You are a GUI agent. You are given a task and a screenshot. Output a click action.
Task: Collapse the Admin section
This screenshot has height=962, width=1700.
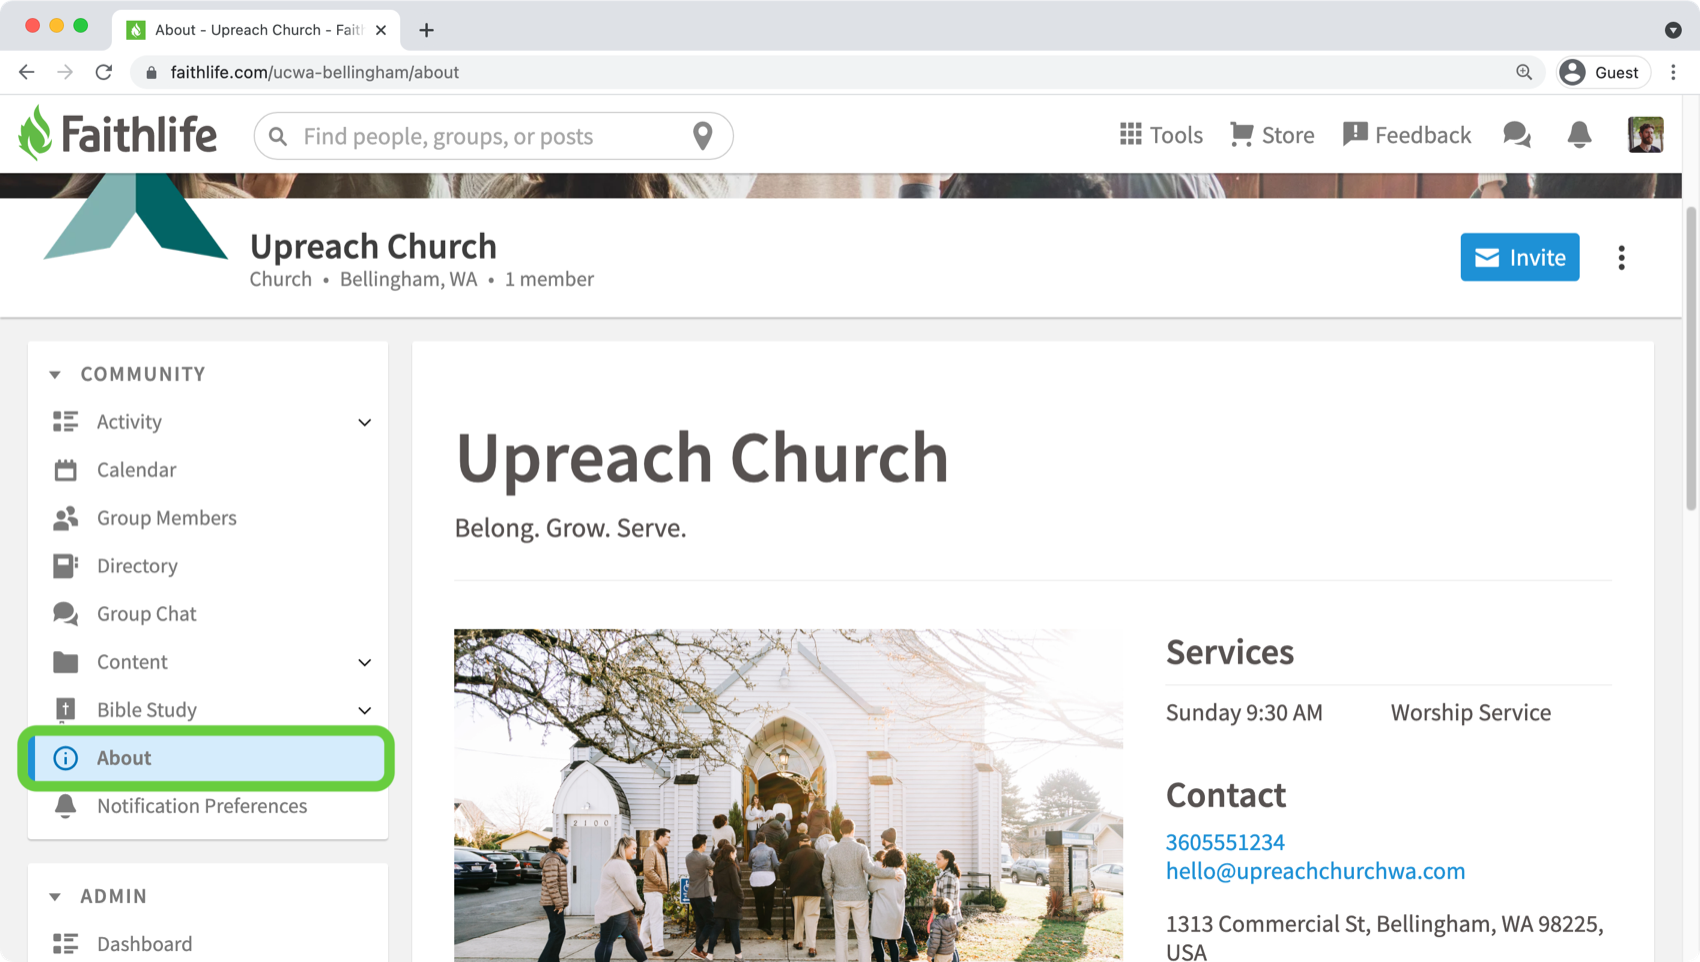(55, 896)
